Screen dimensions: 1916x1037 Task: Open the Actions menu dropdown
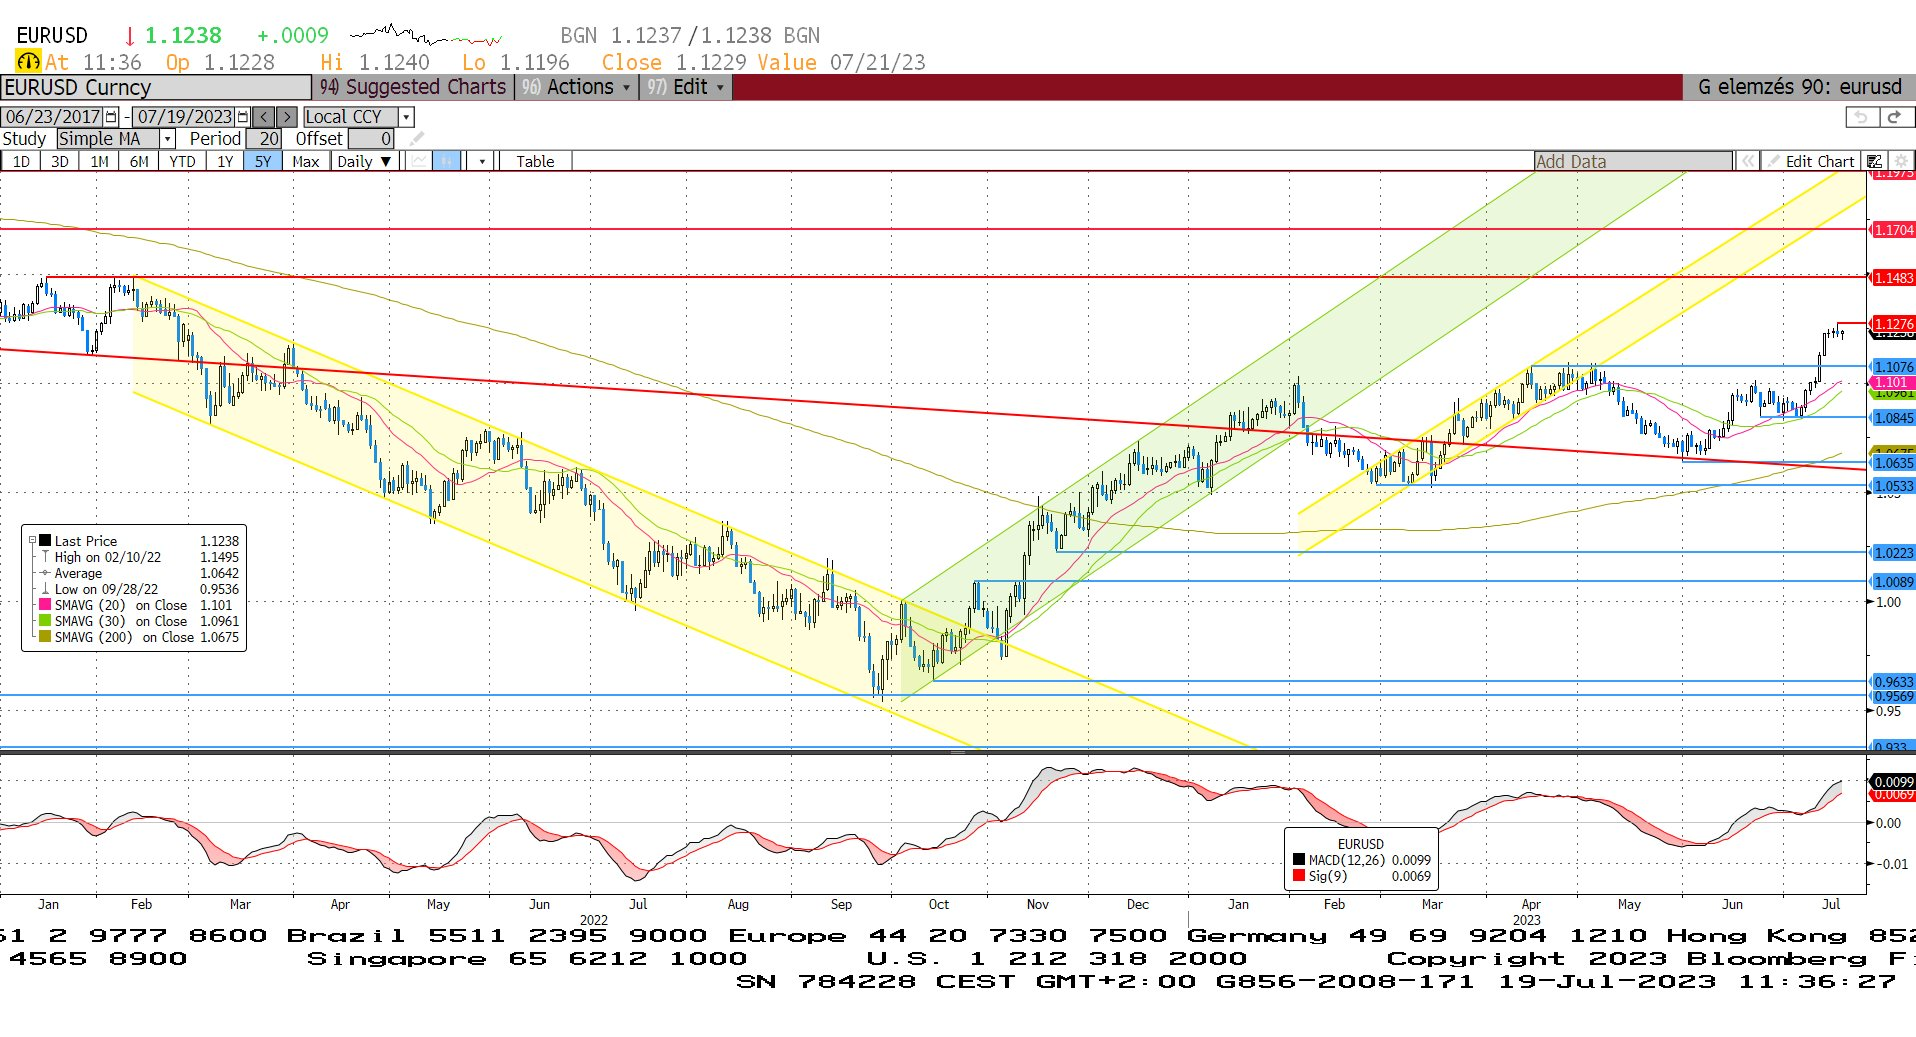click(578, 87)
